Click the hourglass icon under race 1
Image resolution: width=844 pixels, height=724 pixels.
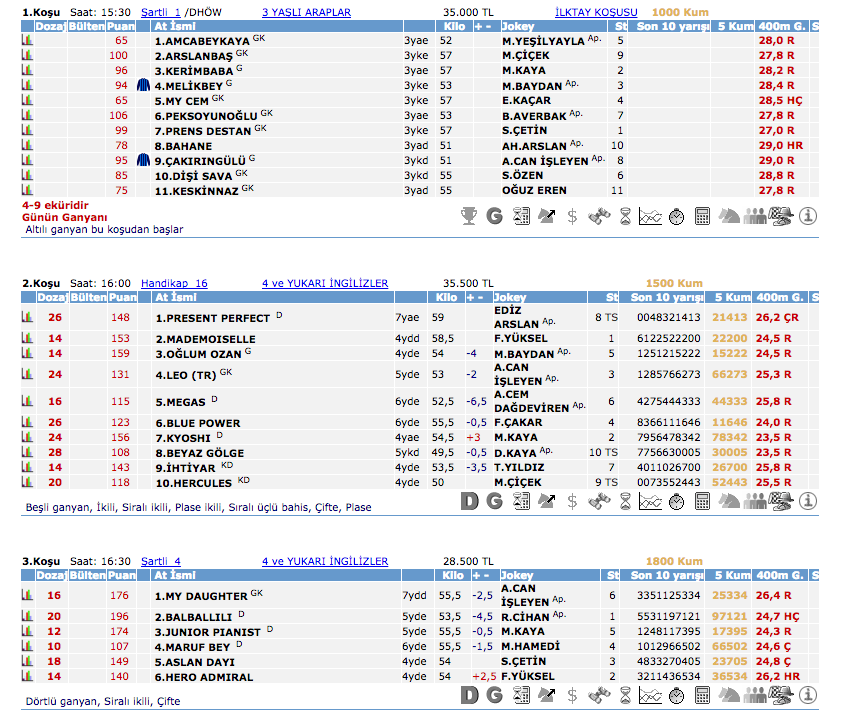[x=625, y=215]
